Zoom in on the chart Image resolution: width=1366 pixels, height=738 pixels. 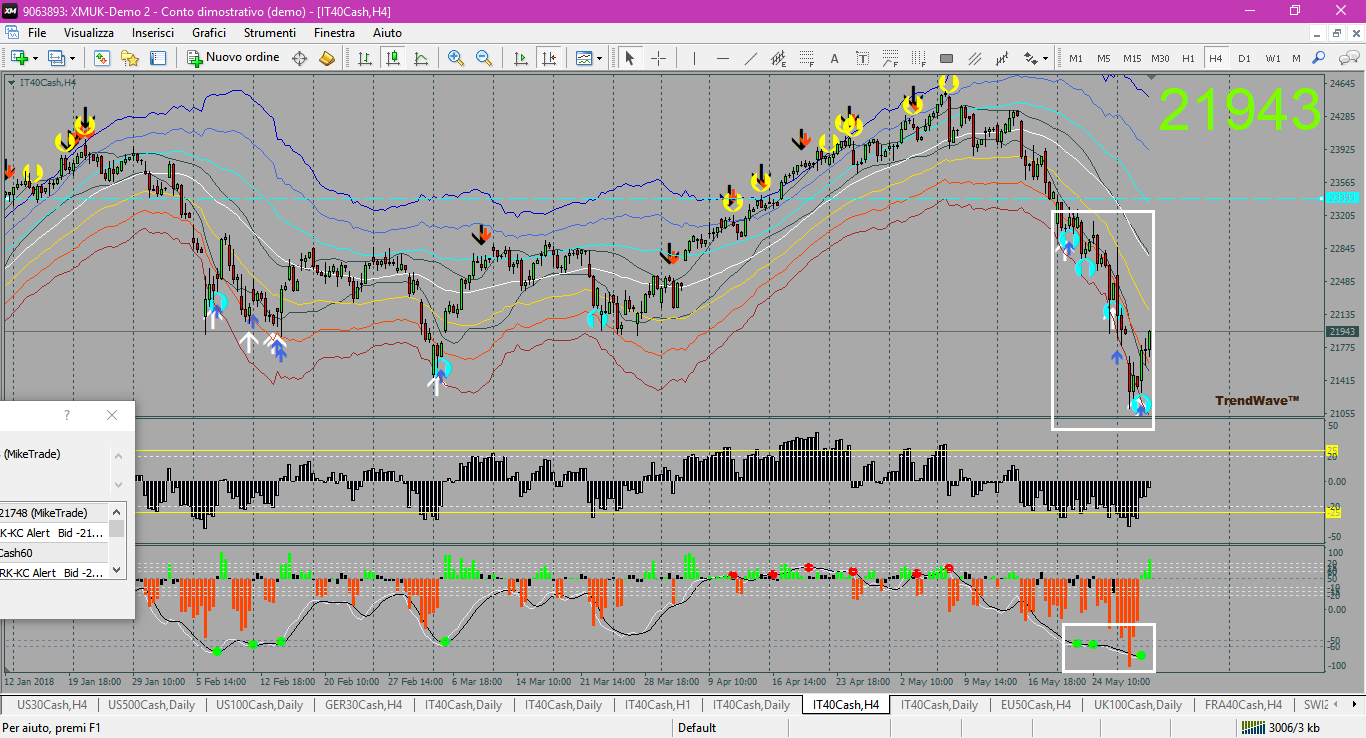click(x=456, y=58)
